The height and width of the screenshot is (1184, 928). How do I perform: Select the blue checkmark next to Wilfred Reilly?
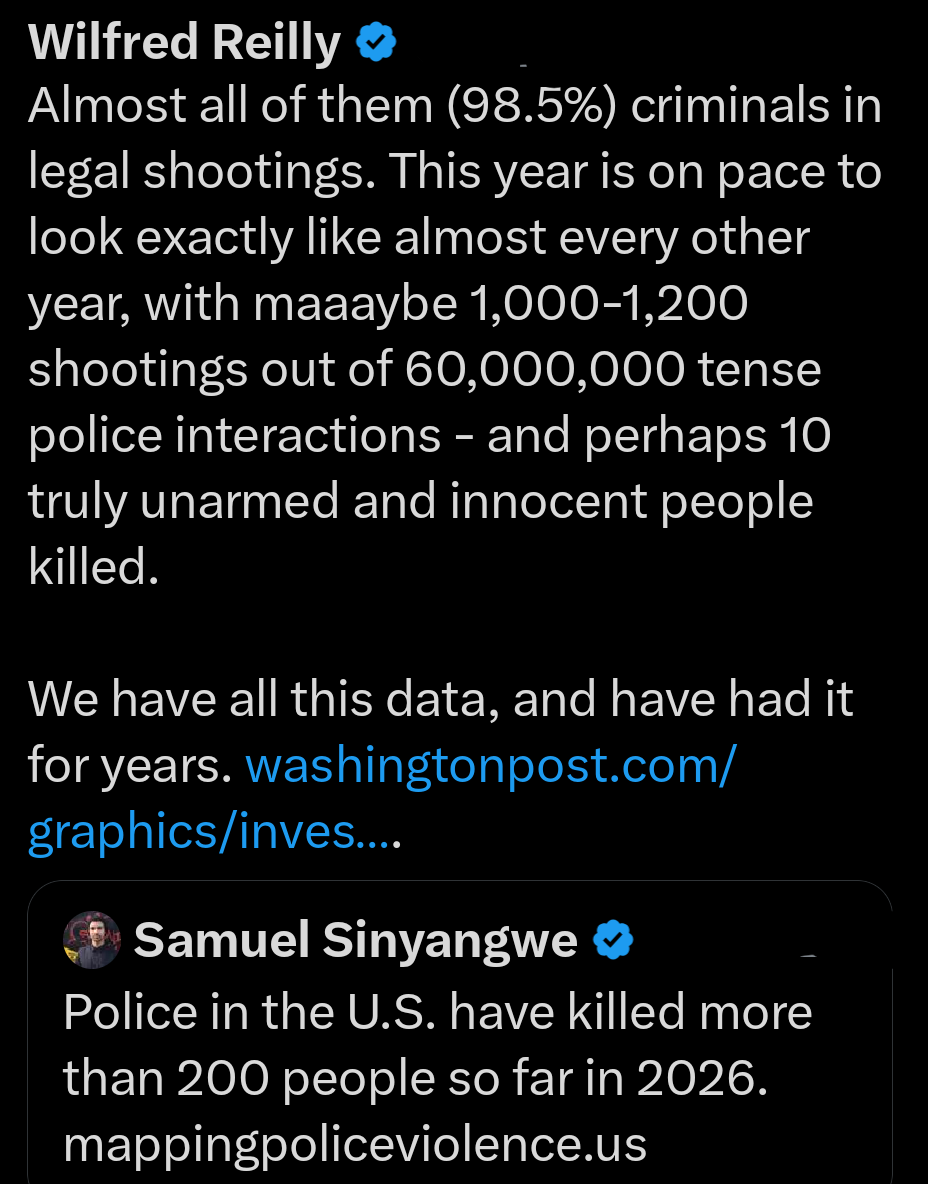pyautogui.click(x=374, y=41)
